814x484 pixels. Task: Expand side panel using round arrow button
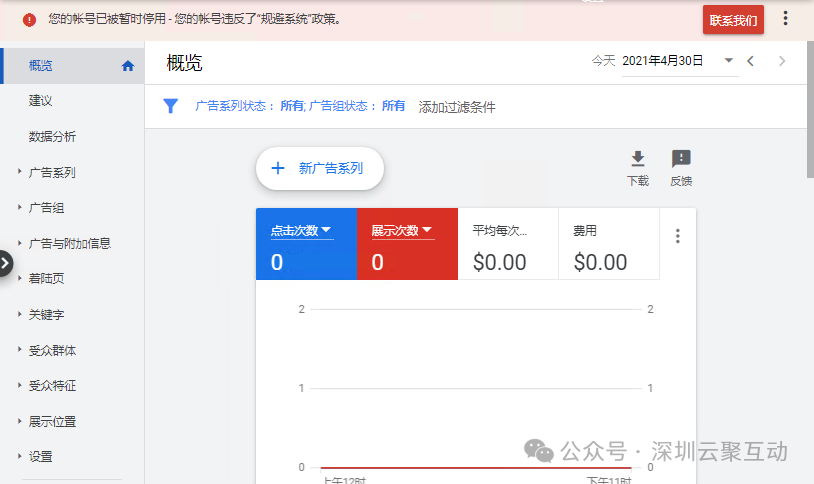pos(5,263)
